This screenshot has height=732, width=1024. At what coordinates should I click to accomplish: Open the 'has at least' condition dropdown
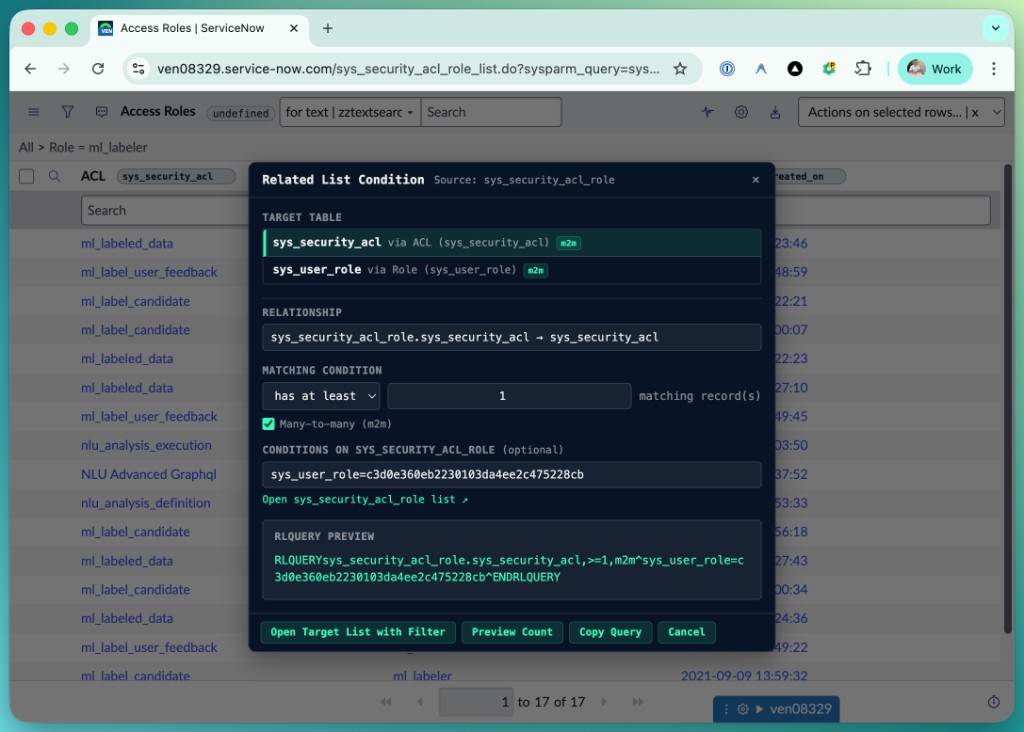pyautogui.click(x=320, y=396)
